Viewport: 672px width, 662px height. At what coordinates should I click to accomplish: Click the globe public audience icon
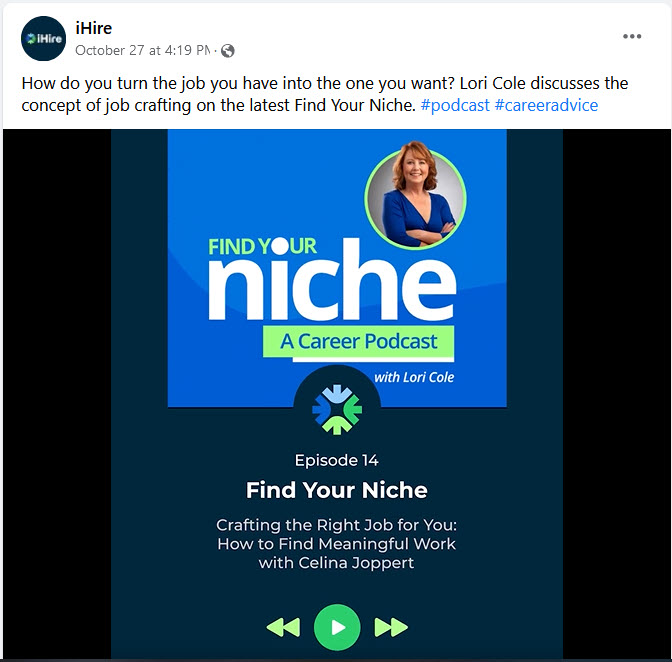click(228, 51)
